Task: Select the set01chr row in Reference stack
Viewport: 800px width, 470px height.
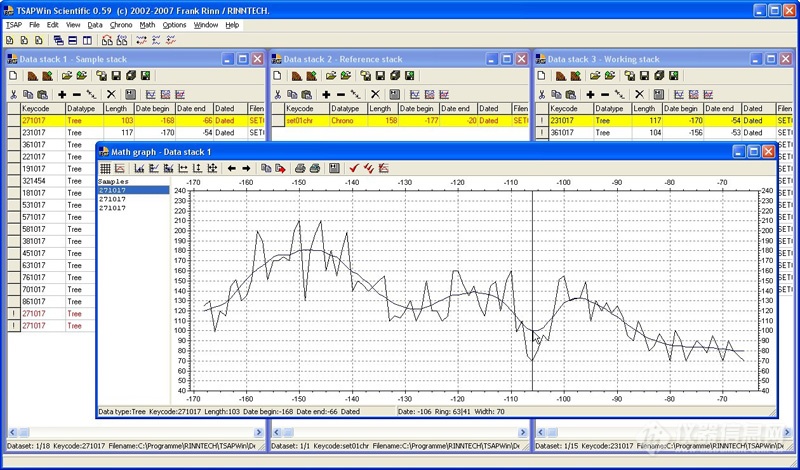Action: point(305,120)
